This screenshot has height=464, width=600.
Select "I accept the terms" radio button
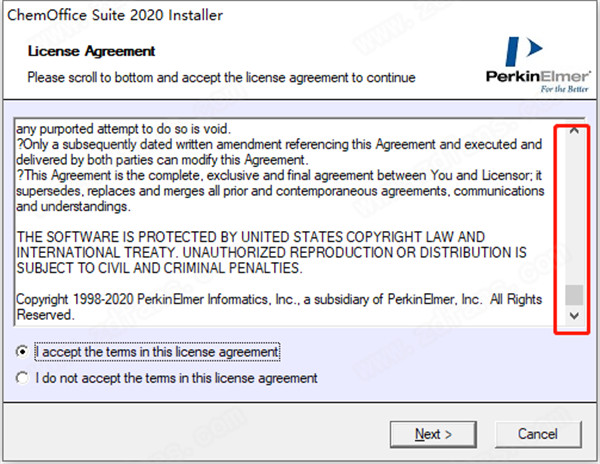23,352
